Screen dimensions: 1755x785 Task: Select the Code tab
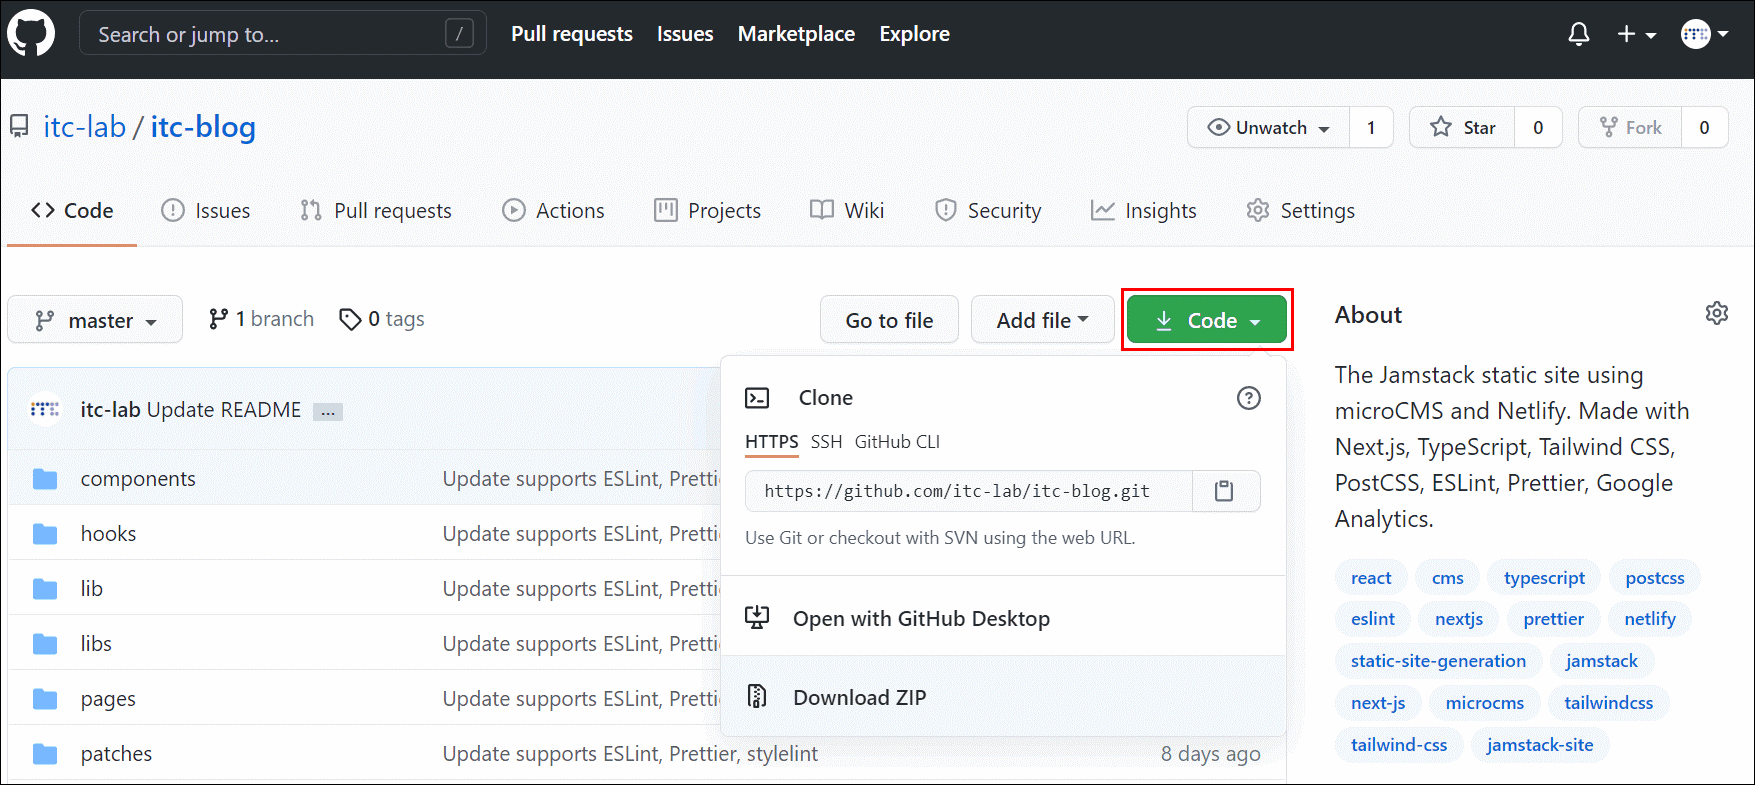click(x=72, y=210)
